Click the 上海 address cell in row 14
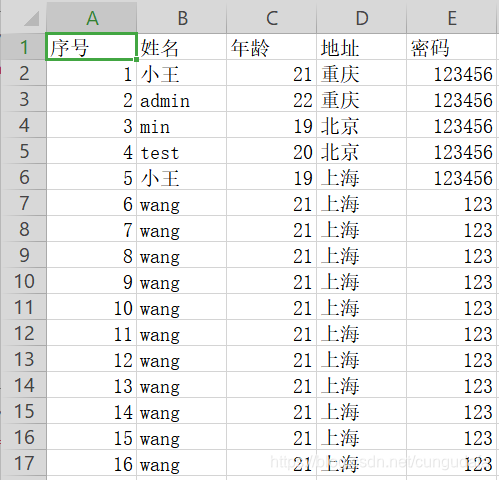The width and height of the screenshot is (499, 480). 362,385
